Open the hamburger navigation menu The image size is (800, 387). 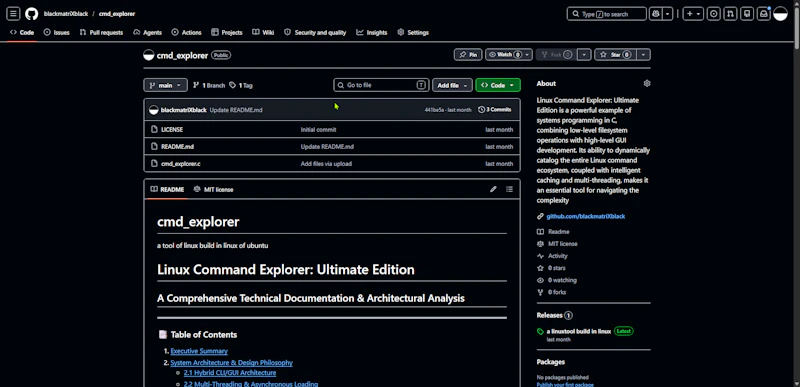tap(13, 14)
